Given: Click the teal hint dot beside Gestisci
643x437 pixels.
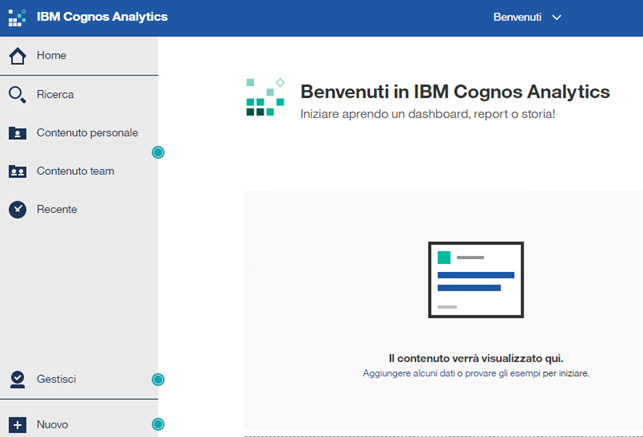Looking at the screenshot, I should (158, 380).
